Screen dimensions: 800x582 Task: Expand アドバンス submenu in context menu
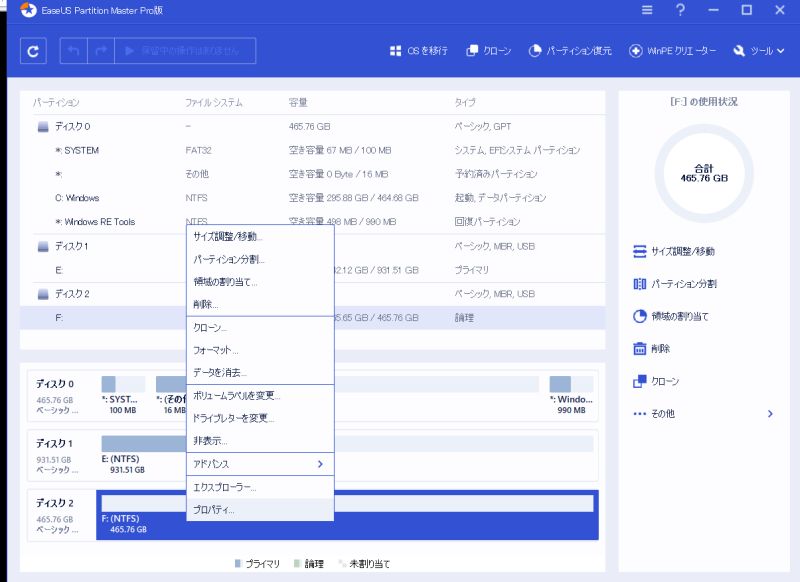tap(259, 464)
